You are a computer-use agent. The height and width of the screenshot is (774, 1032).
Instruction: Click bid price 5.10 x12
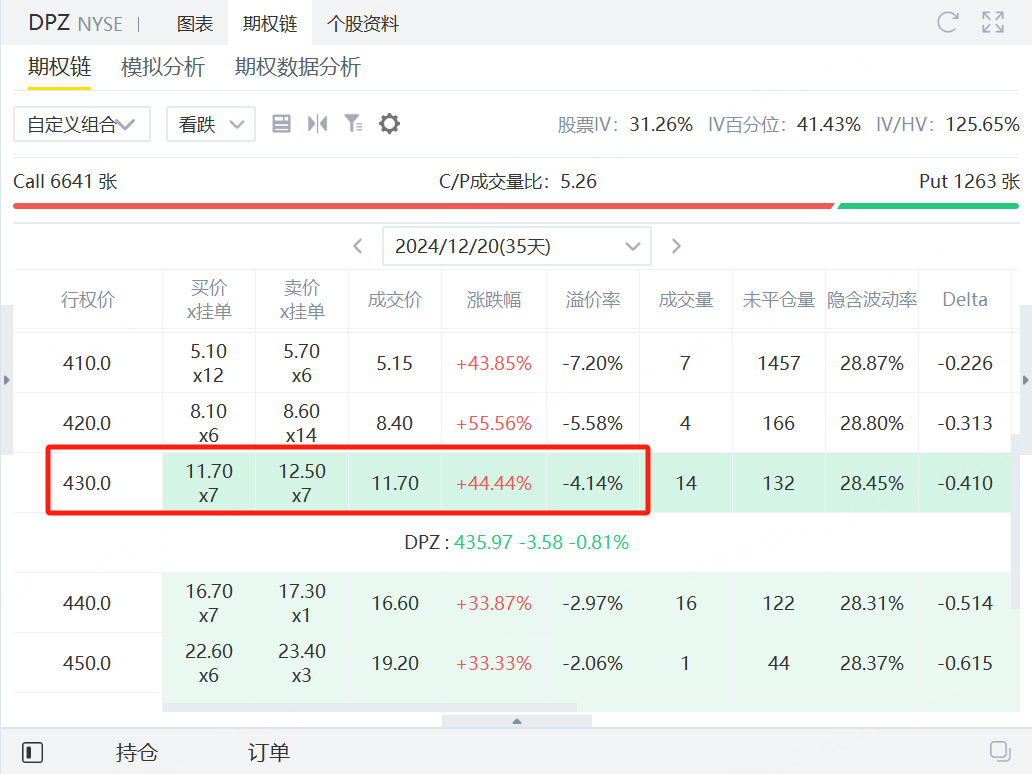[x=209, y=363]
